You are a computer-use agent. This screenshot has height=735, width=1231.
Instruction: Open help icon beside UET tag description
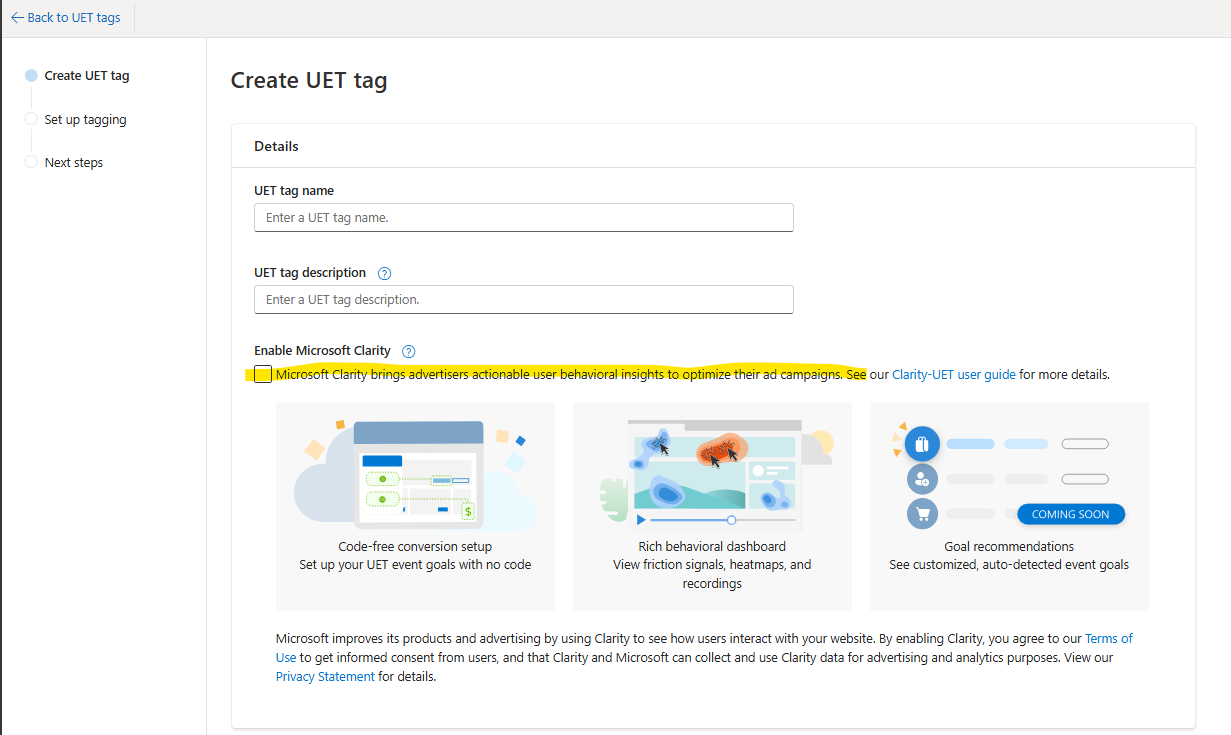(385, 273)
